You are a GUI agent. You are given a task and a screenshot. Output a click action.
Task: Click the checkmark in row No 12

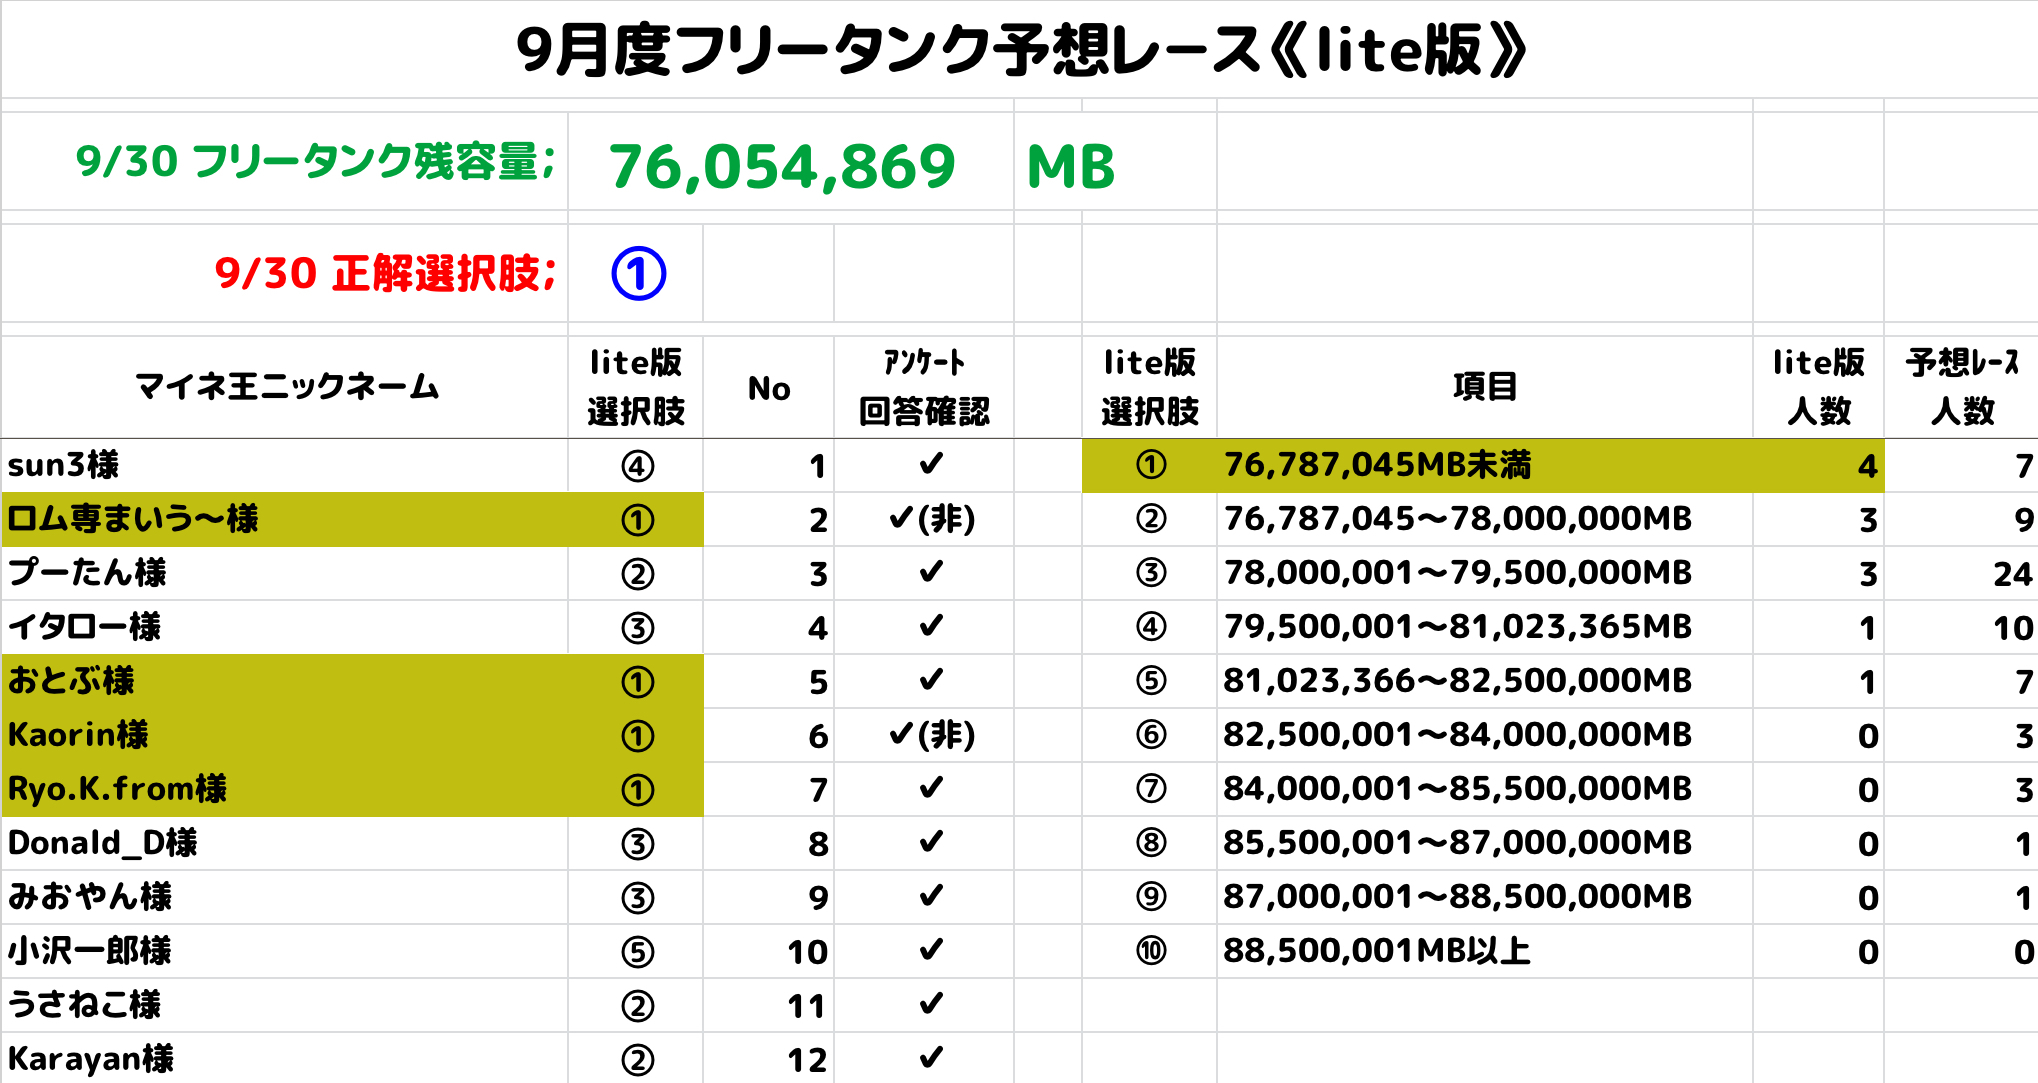(x=930, y=1057)
